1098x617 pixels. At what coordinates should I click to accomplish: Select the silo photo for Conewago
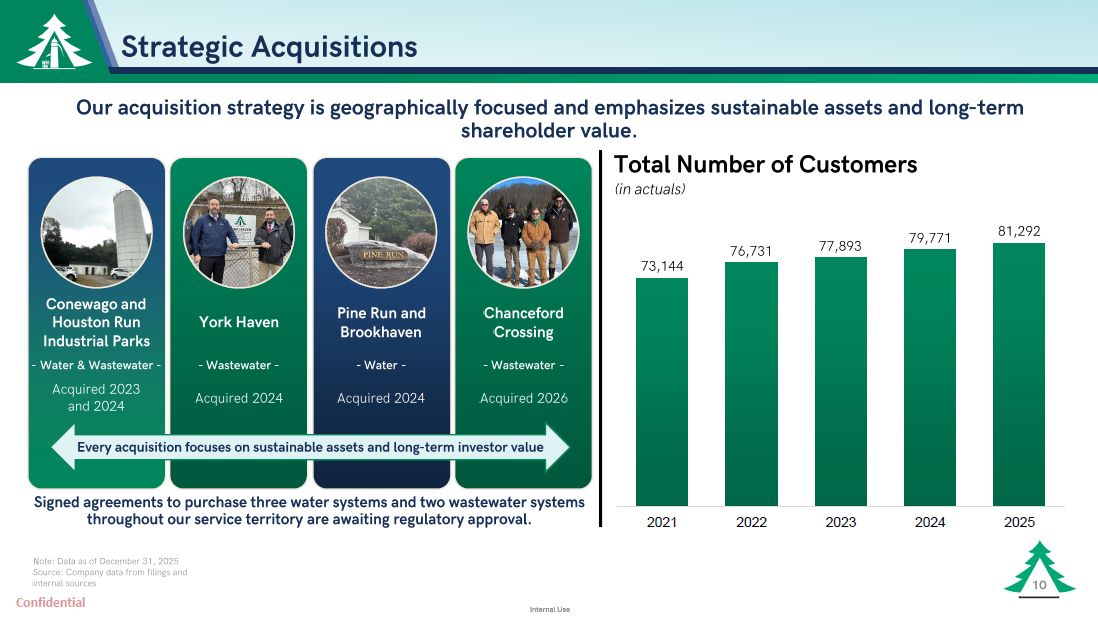point(96,232)
